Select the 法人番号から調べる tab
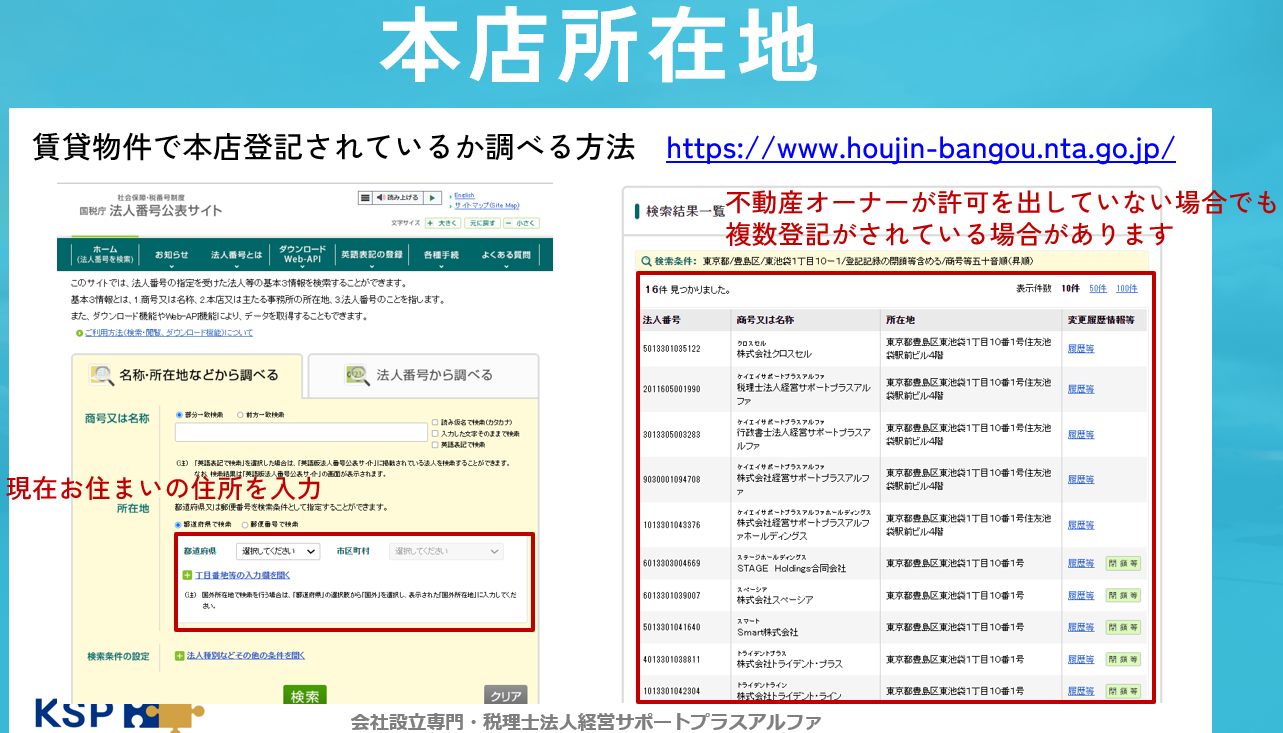 pyautogui.click(x=422, y=375)
